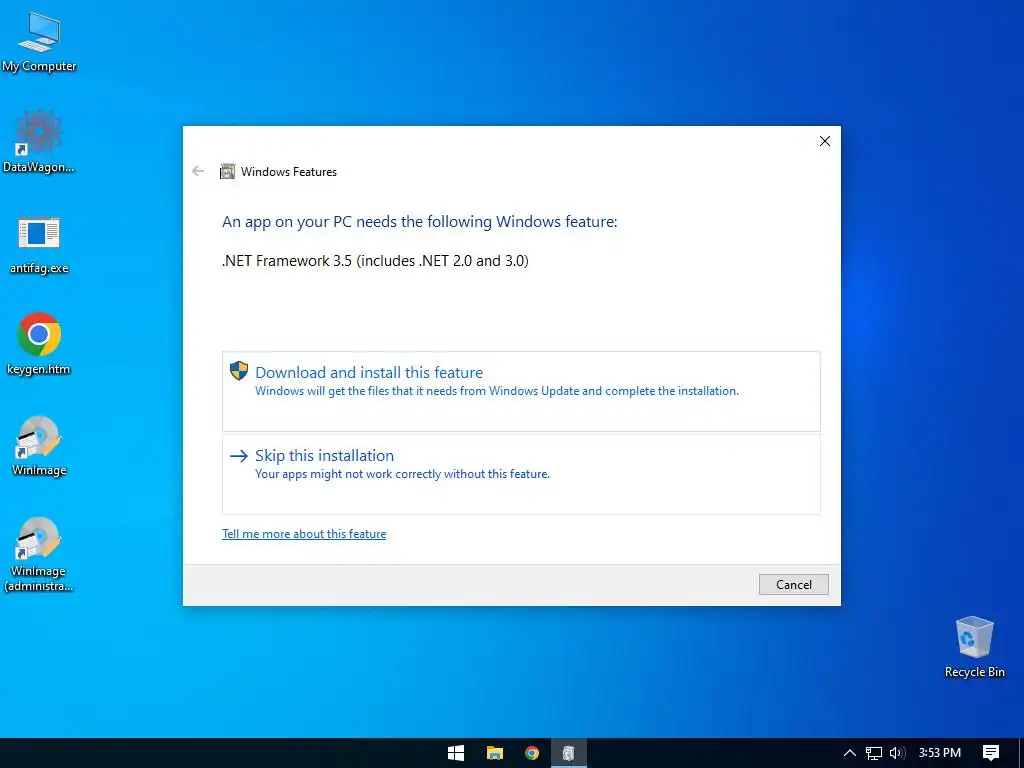This screenshot has height=768, width=1024.
Task: Choose Skip this installation
Action: coord(521,474)
